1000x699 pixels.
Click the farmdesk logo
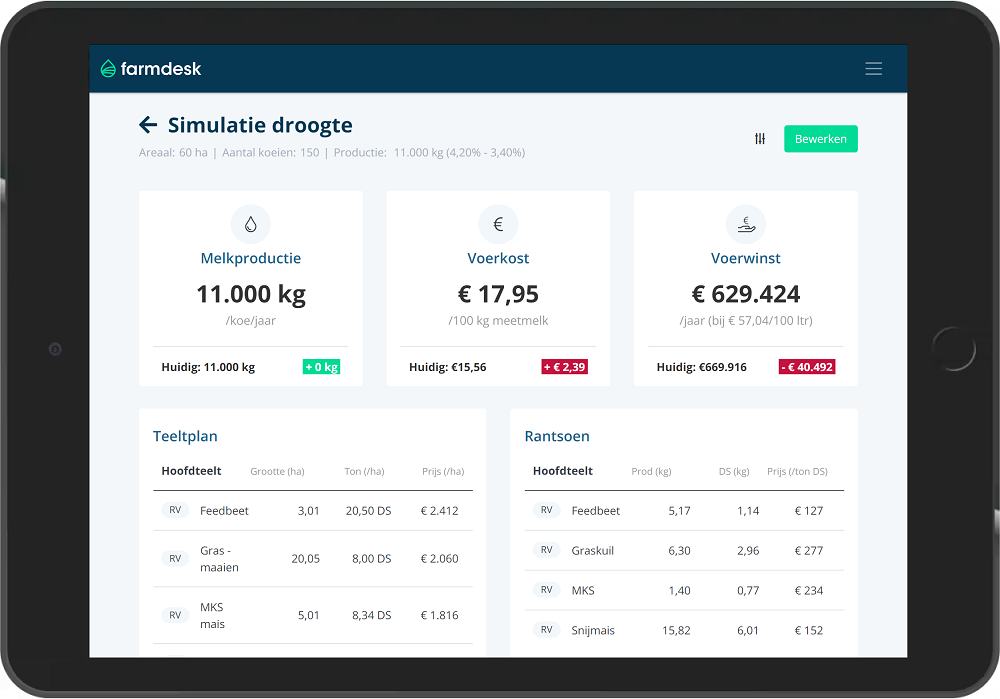[x=151, y=69]
